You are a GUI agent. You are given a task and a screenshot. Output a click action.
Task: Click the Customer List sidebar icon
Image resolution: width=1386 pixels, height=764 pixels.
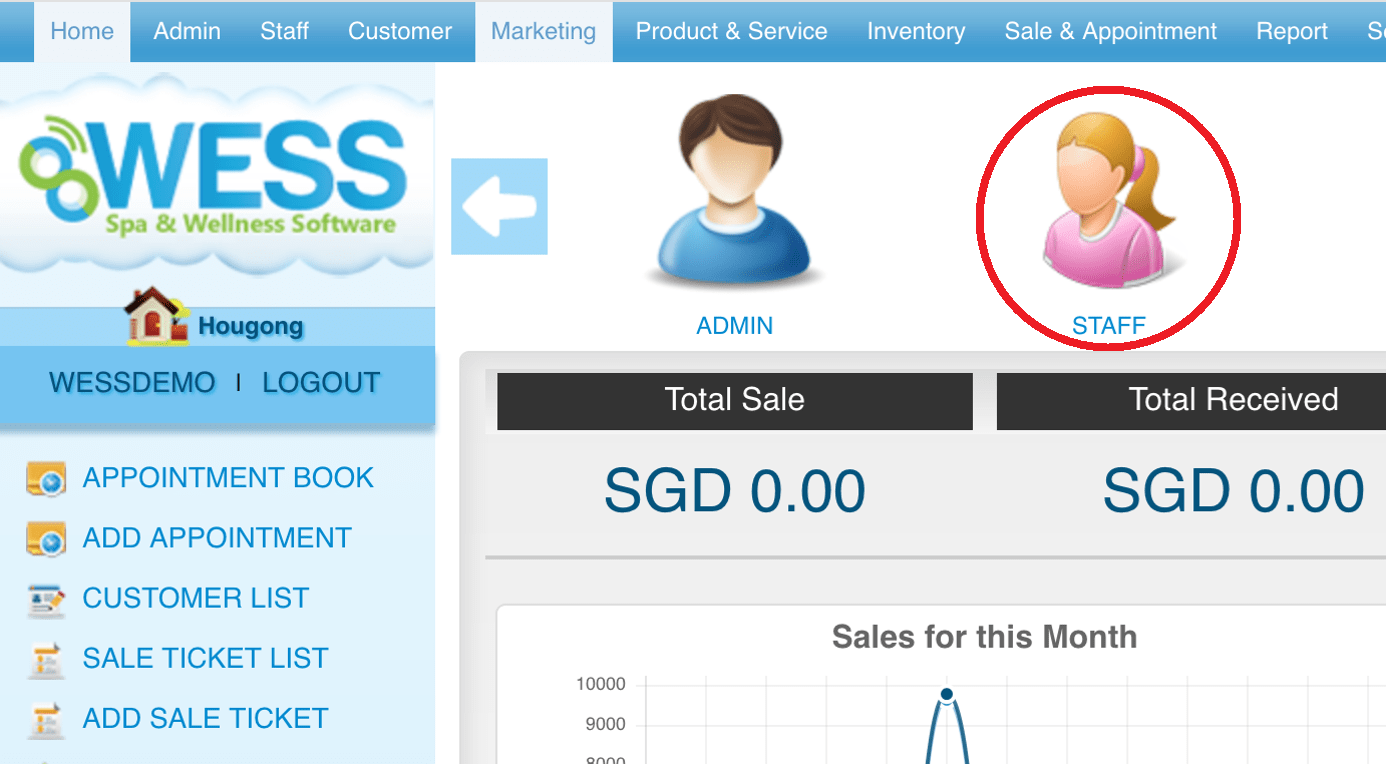[x=46, y=599]
